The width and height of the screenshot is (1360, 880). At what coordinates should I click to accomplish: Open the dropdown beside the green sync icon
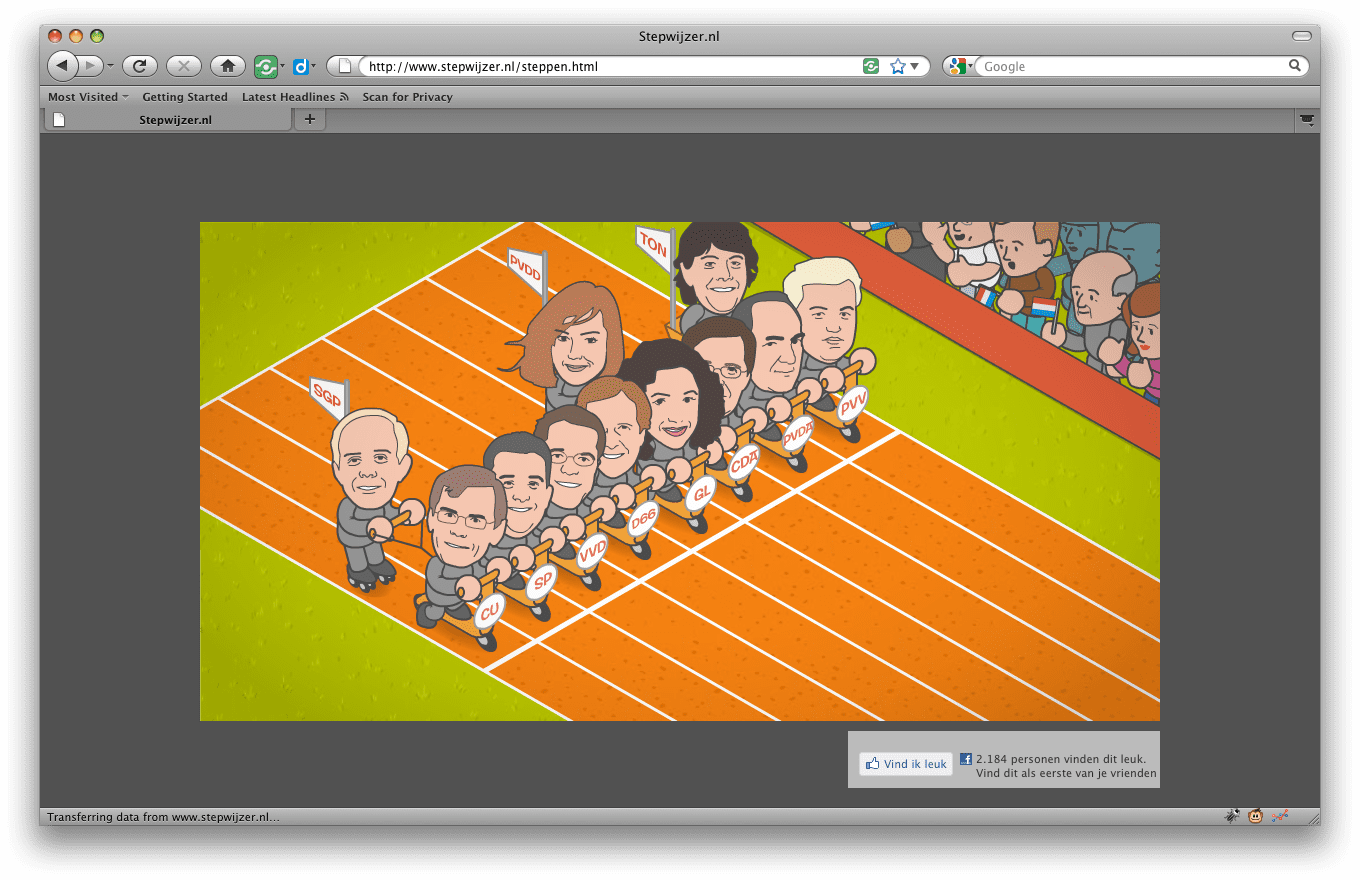(x=283, y=66)
